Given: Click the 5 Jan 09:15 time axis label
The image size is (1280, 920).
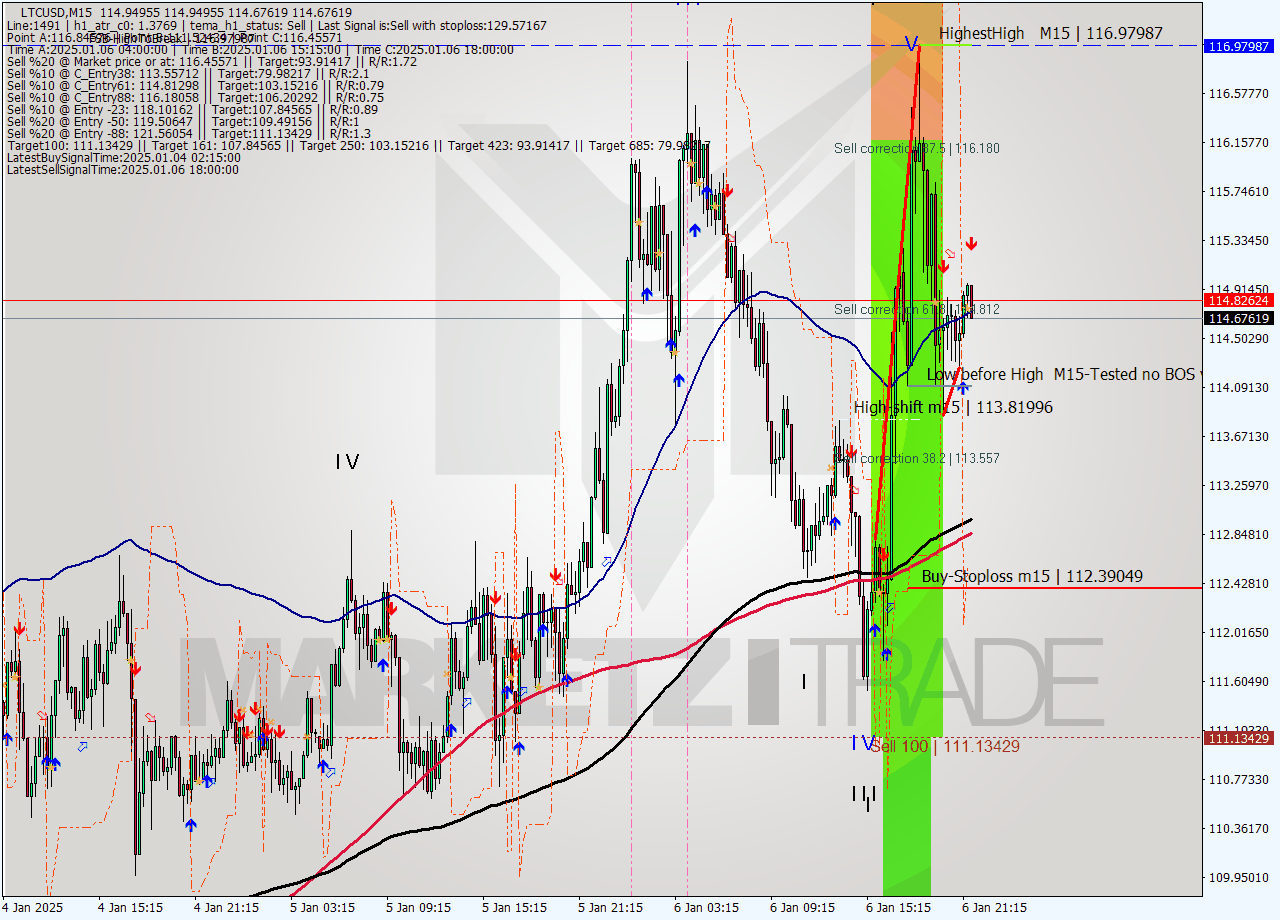Looking at the screenshot, I should pyautogui.click(x=419, y=908).
